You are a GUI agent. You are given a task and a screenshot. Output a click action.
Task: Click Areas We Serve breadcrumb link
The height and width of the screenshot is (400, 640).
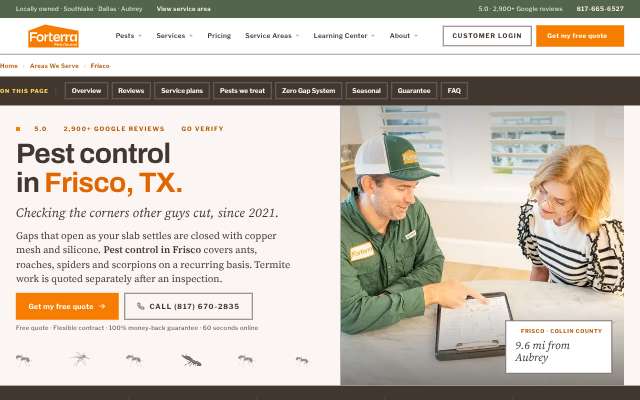click(x=54, y=66)
